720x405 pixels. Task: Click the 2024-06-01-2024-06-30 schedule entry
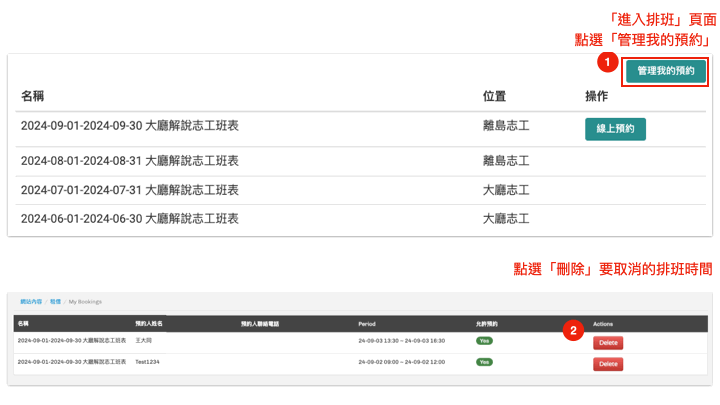tap(130, 219)
